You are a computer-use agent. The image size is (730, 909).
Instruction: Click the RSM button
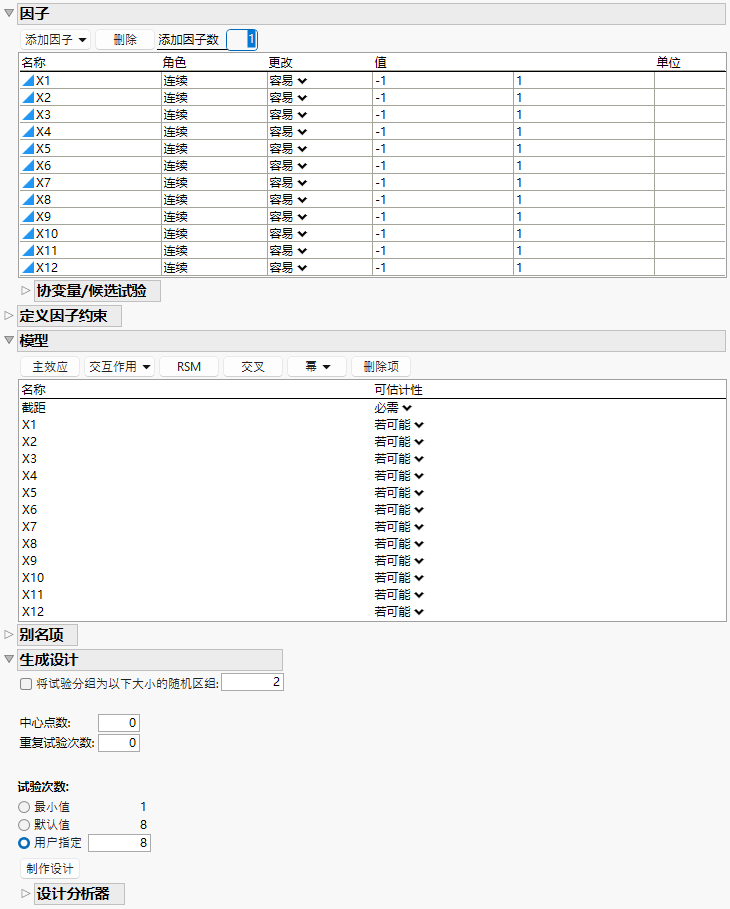189,366
